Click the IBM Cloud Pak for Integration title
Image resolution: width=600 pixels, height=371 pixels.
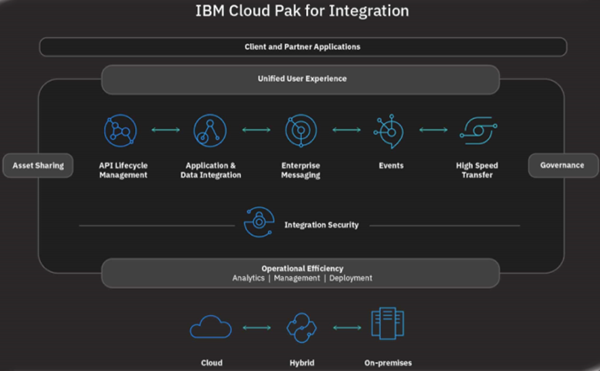tap(302, 11)
